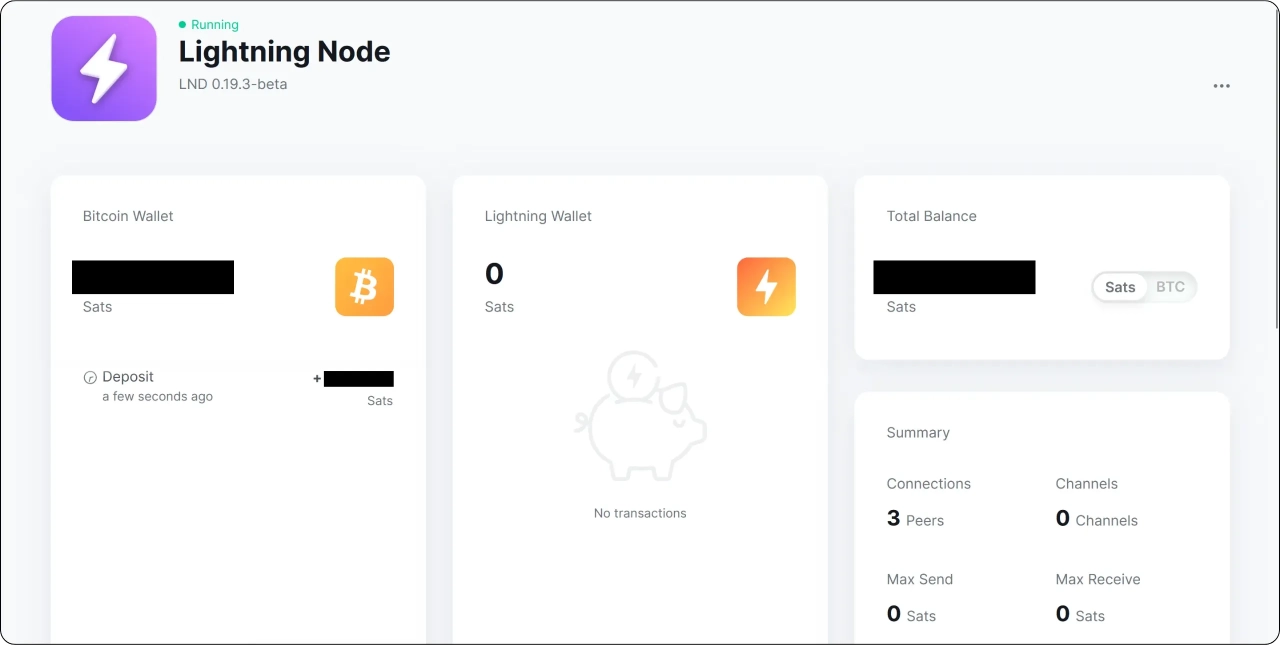Click the No transactions message
This screenshot has width=1280, height=645.
[640, 513]
